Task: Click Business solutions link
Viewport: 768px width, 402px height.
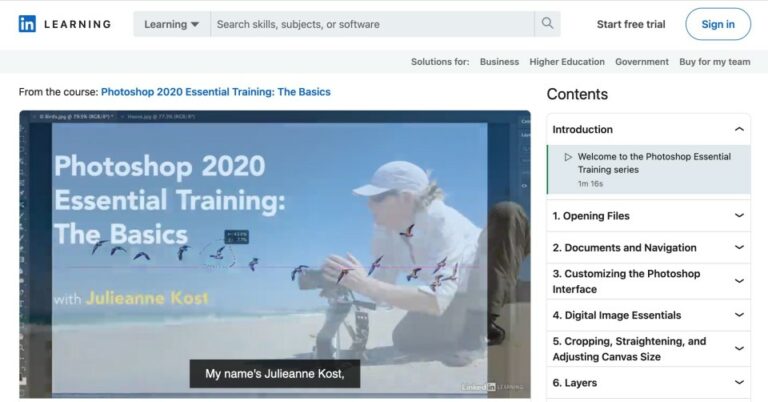Action: tap(499, 62)
